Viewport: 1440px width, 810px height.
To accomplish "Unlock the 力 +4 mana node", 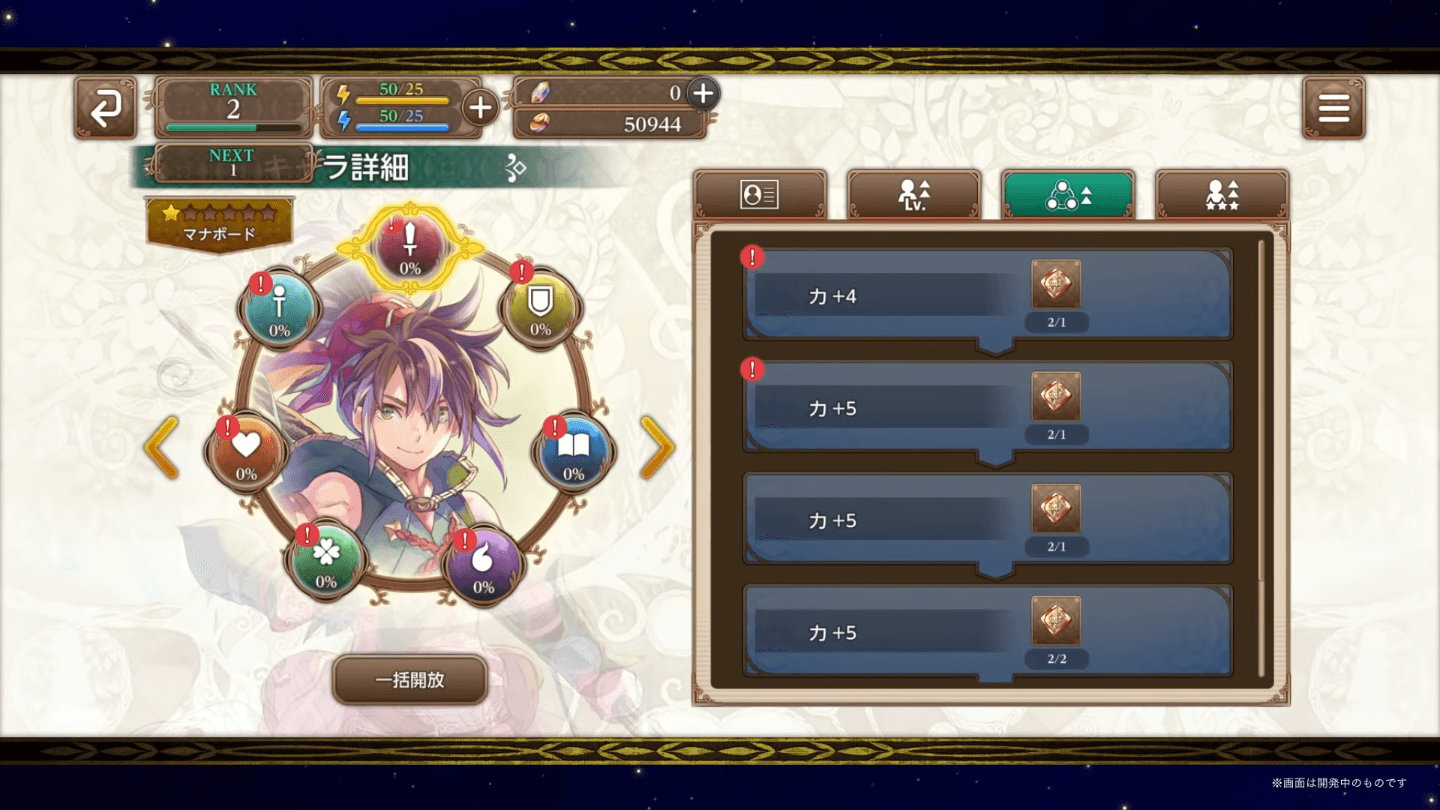I will pos(988,297).
